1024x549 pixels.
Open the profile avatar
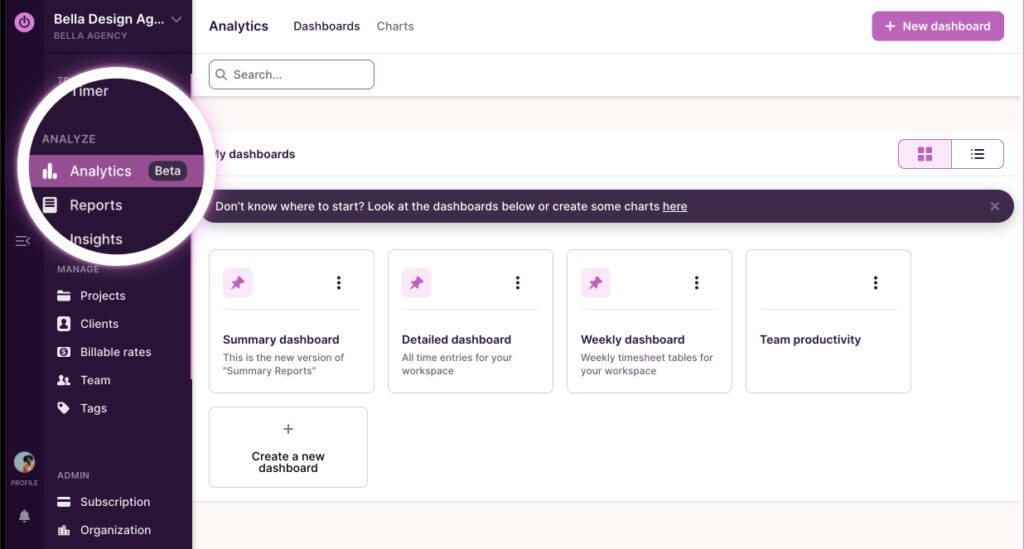pos(24,462)
